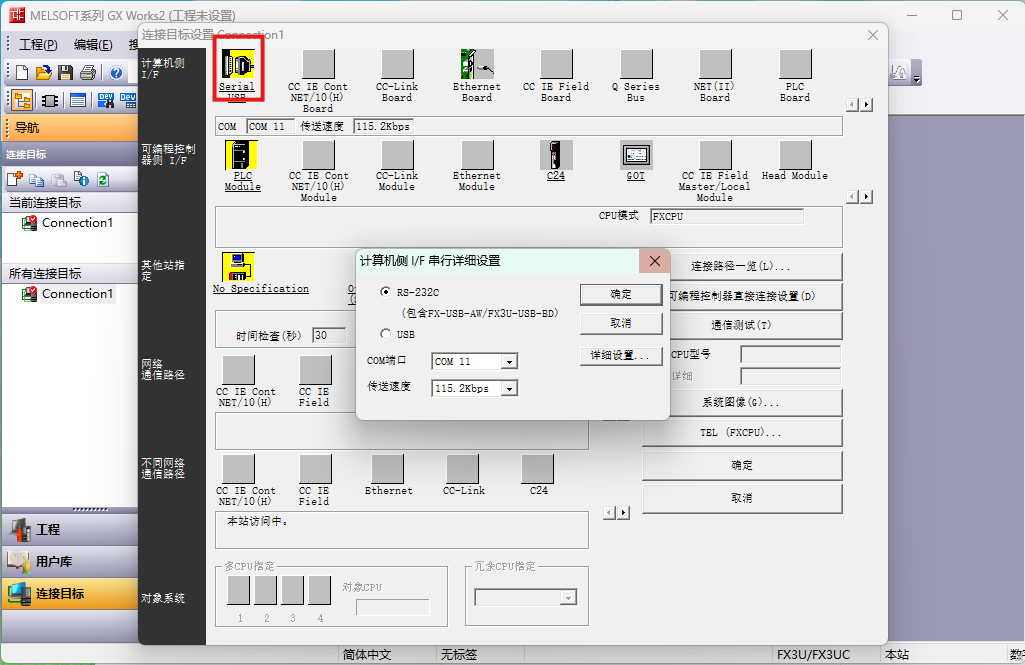This screenshot has height=665, width=1025.
Task: Select the PLC Module icon
Action: (x=241, y=155)
